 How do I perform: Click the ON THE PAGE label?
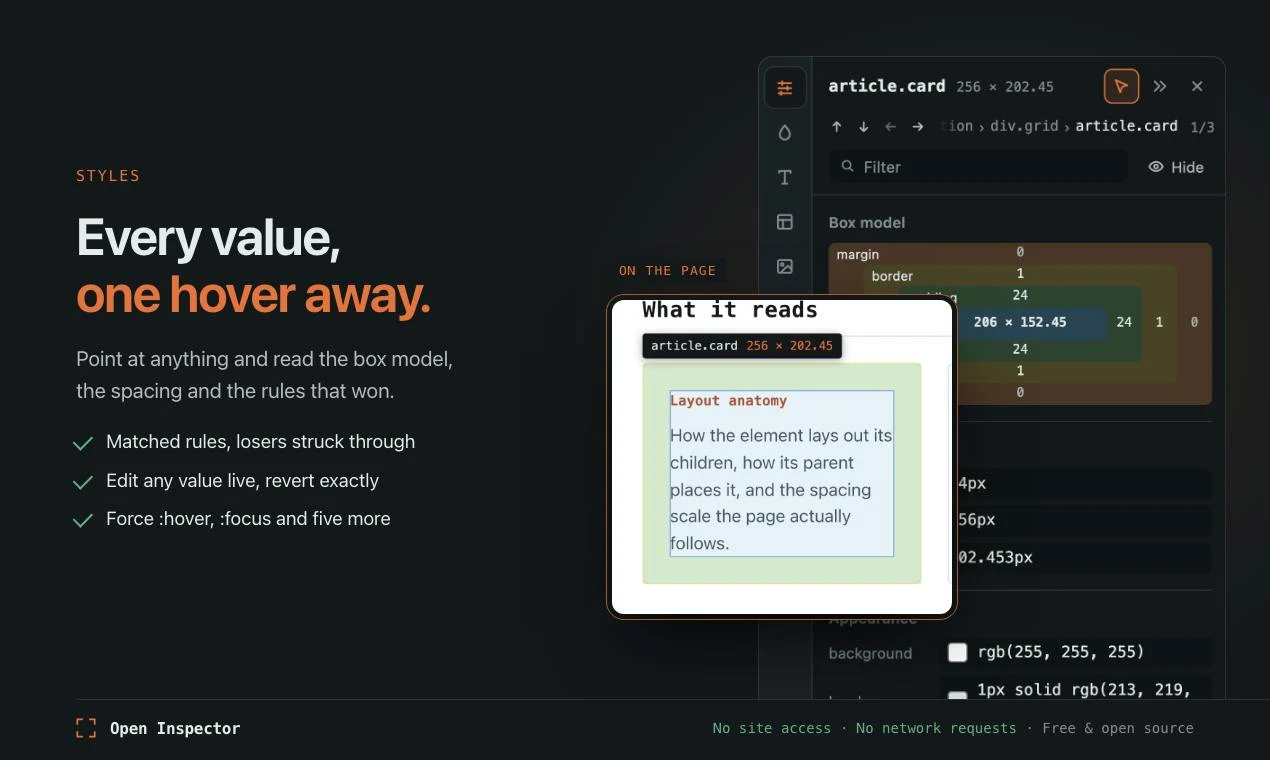pyautogui.click(x=667, y=270)
